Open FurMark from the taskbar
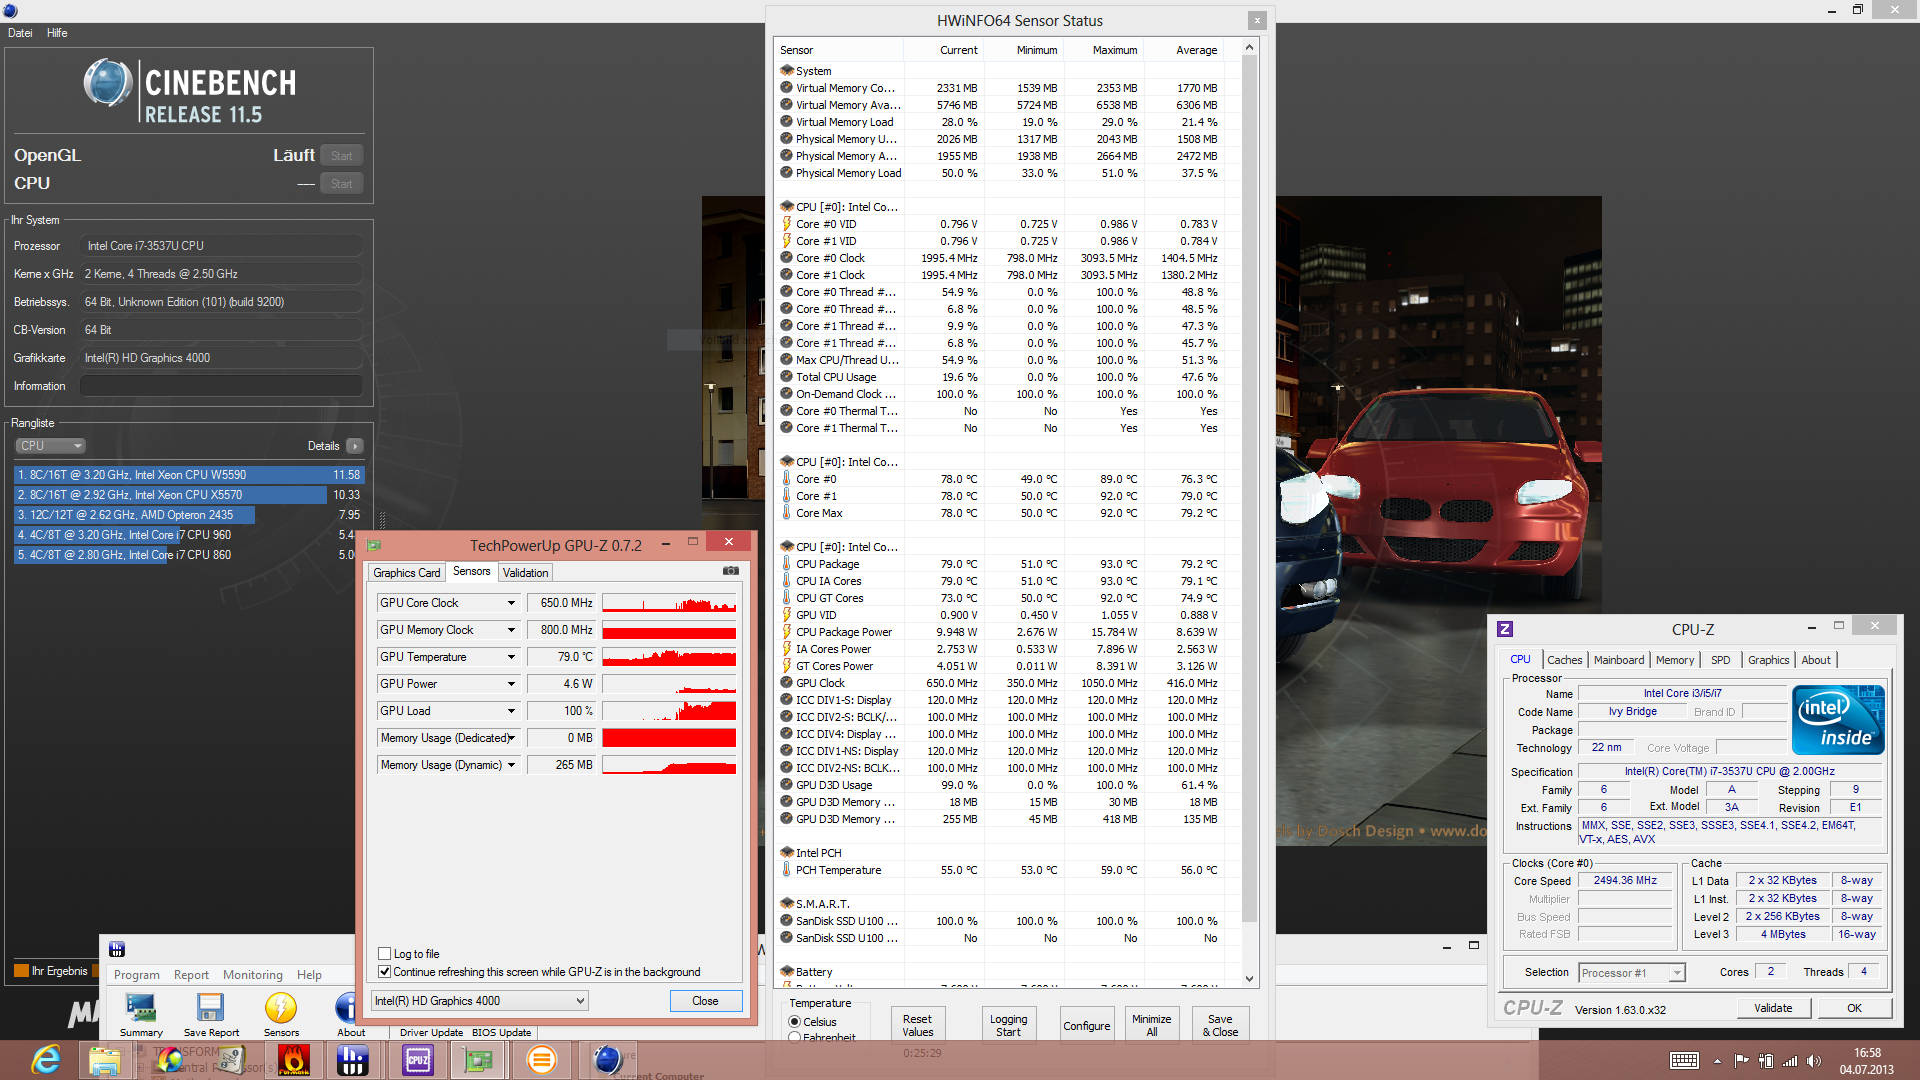 (x=294, y=1060)
